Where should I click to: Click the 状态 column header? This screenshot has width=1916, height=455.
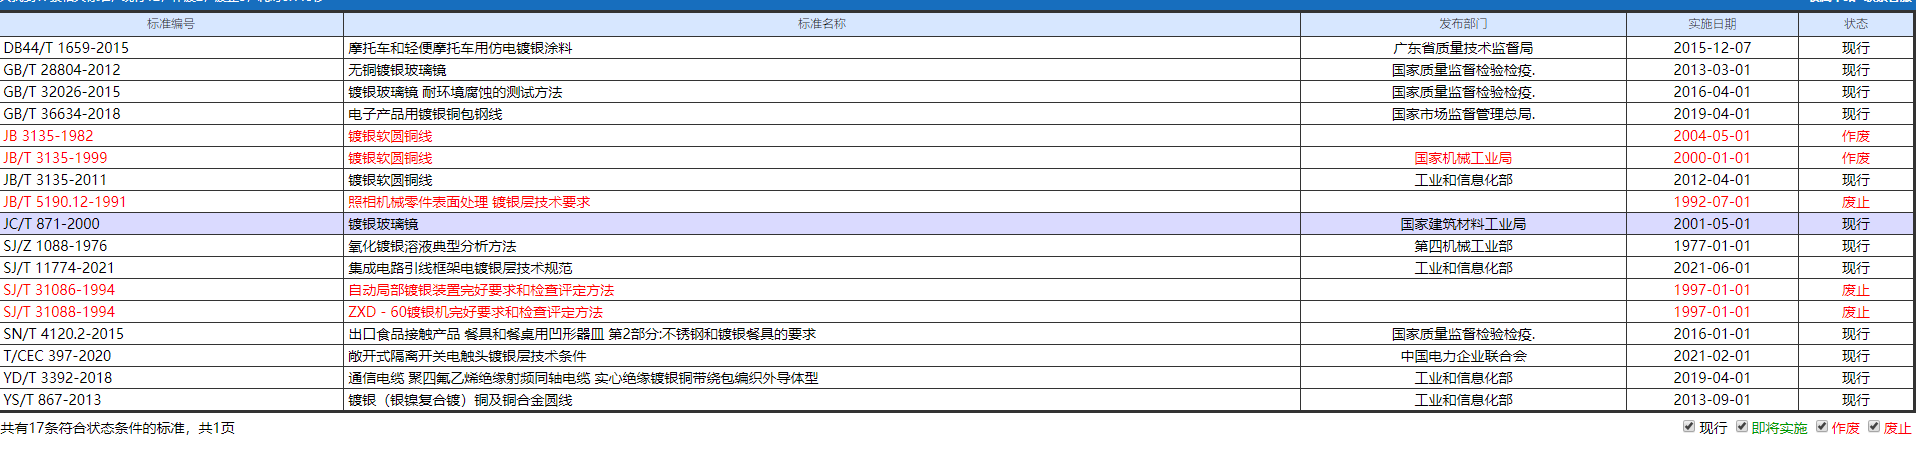pos(1856,24)
